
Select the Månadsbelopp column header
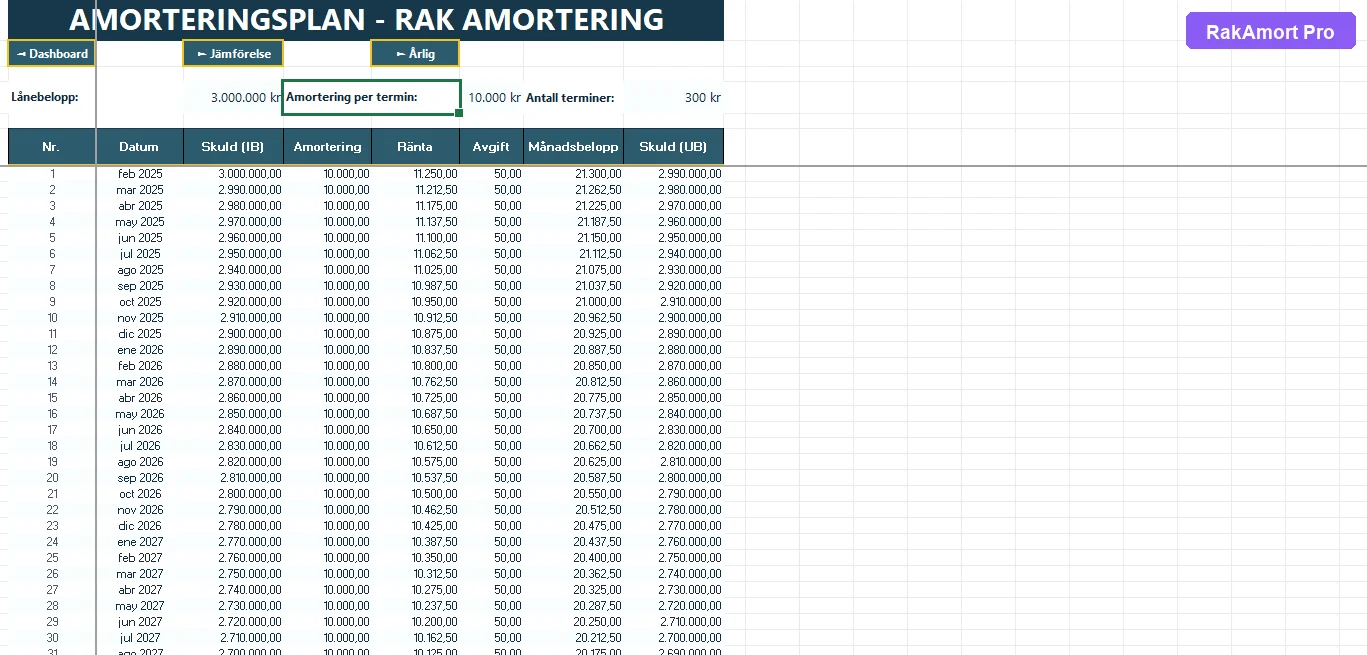(x=573, y=146)
